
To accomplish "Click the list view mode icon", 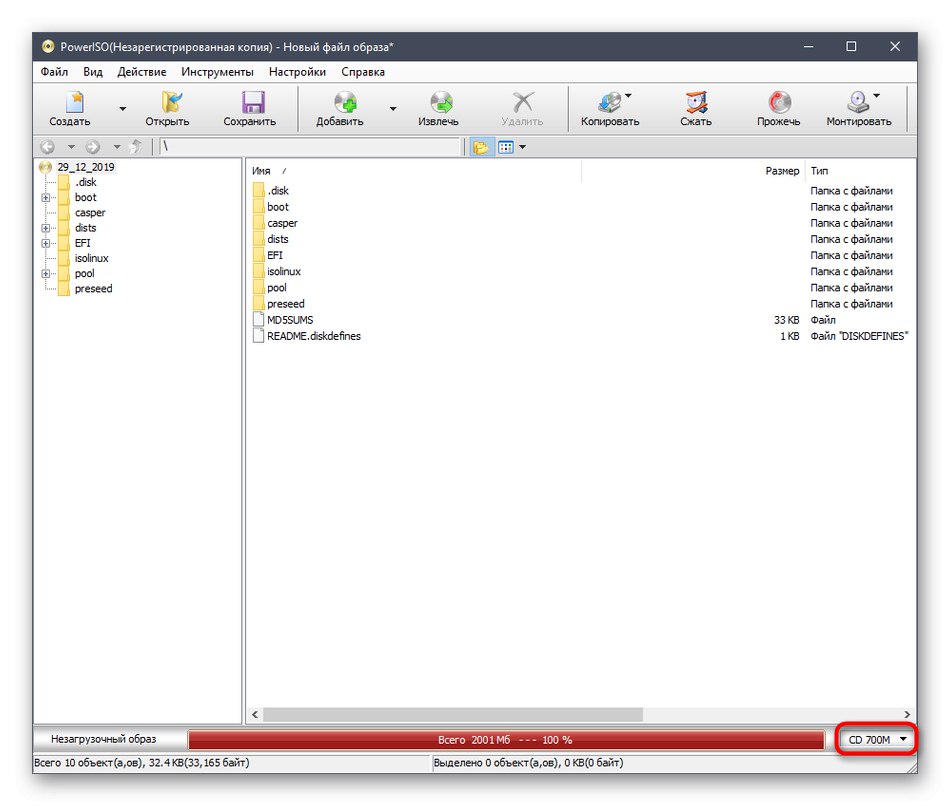I will [x=505, y=147].
